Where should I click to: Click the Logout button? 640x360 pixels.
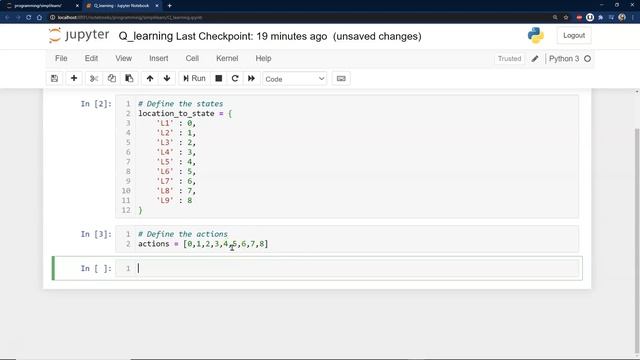point(574,36)
